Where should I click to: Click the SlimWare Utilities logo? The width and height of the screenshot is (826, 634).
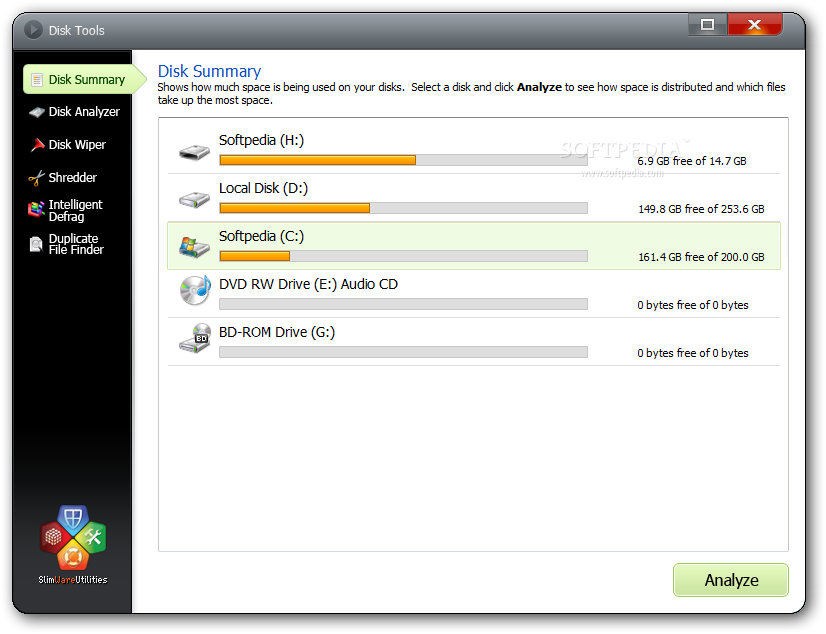(x=73, y=538)
